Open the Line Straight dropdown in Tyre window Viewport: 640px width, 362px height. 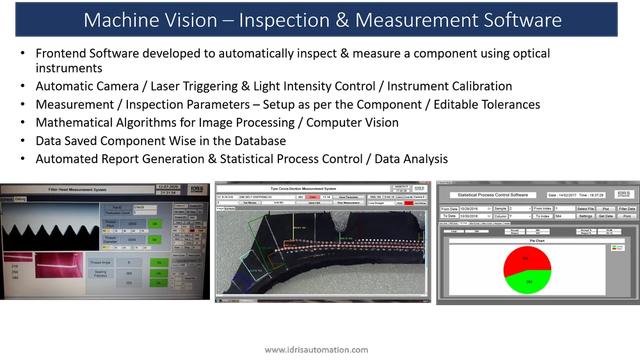pos(382,203)
